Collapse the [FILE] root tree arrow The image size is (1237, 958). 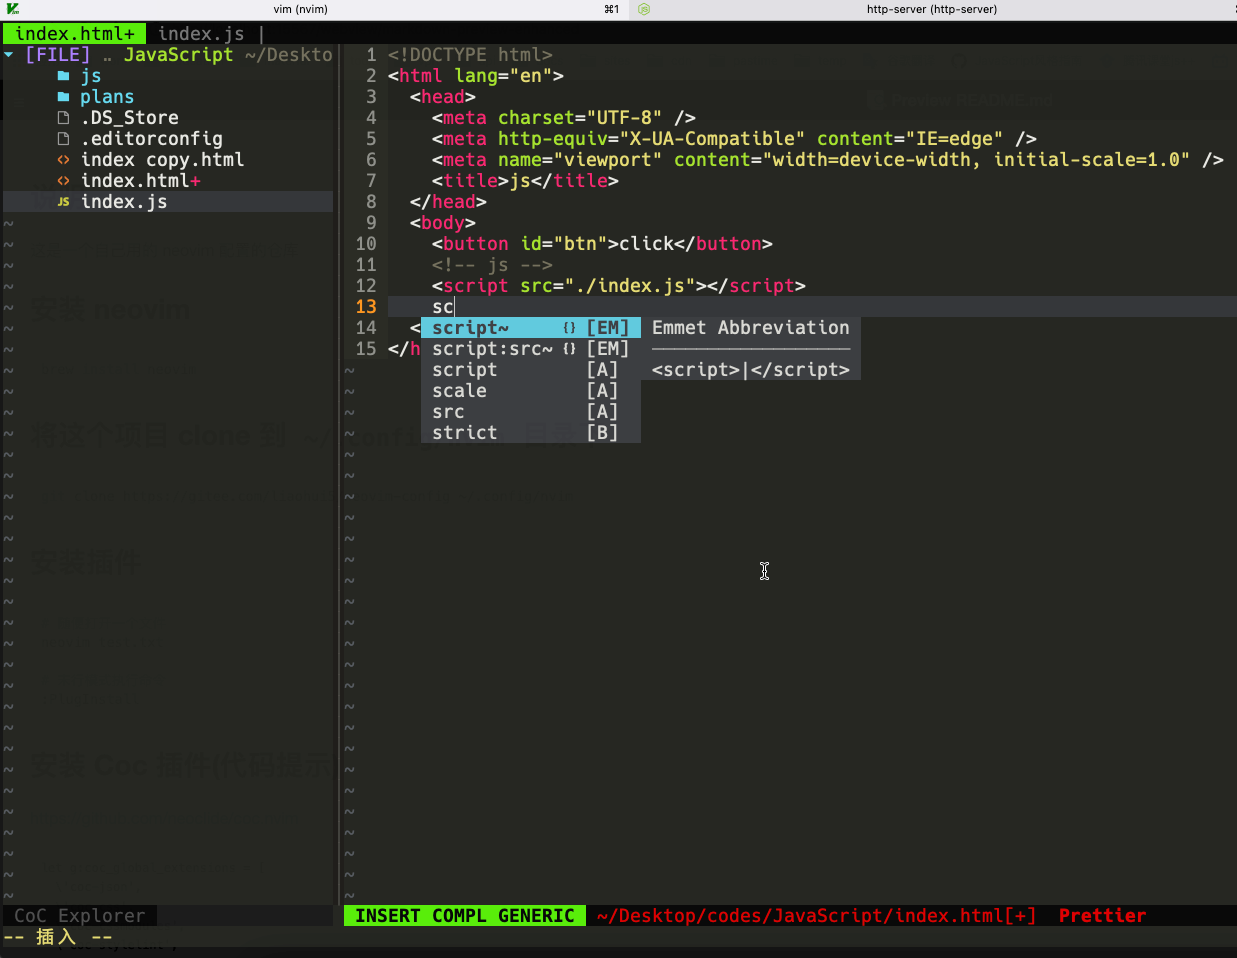point(9,55)
